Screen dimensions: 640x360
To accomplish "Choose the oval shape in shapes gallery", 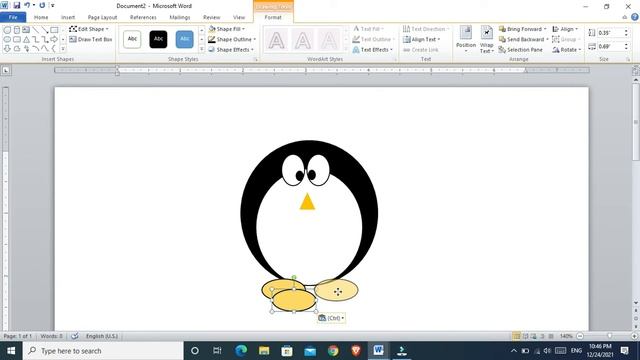I will click(7, 40).
